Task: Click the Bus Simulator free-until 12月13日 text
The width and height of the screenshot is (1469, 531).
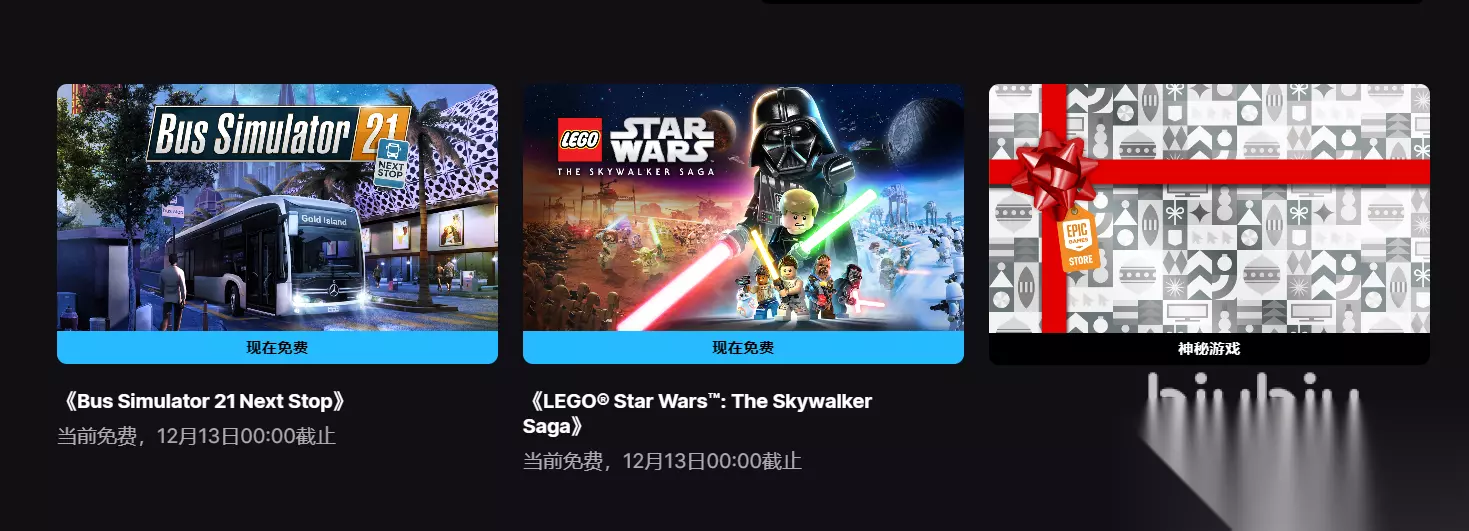Action: [196, 436]
